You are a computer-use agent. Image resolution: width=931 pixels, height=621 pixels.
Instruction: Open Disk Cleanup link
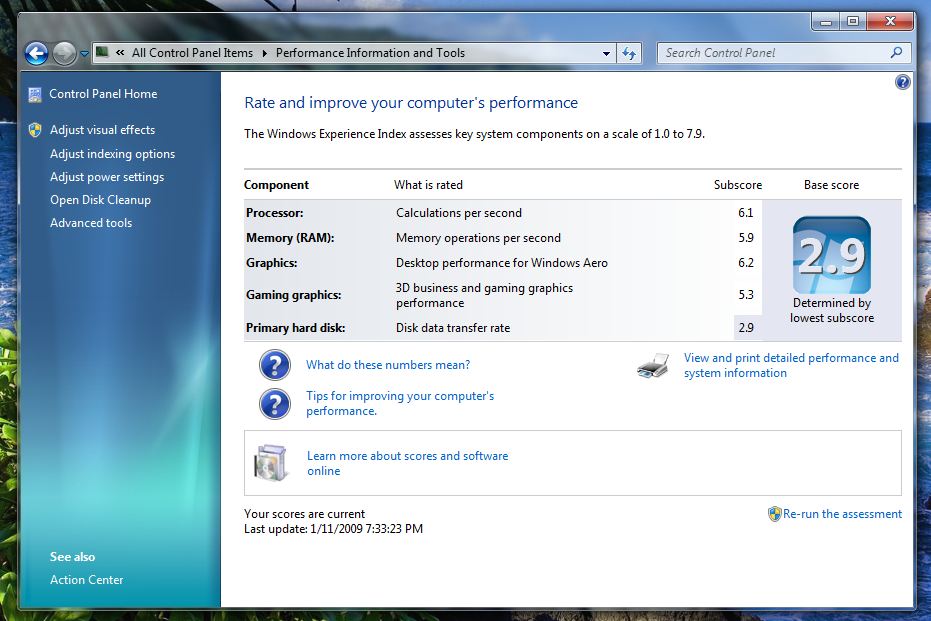pyautogui.click(x=100, y=200)
